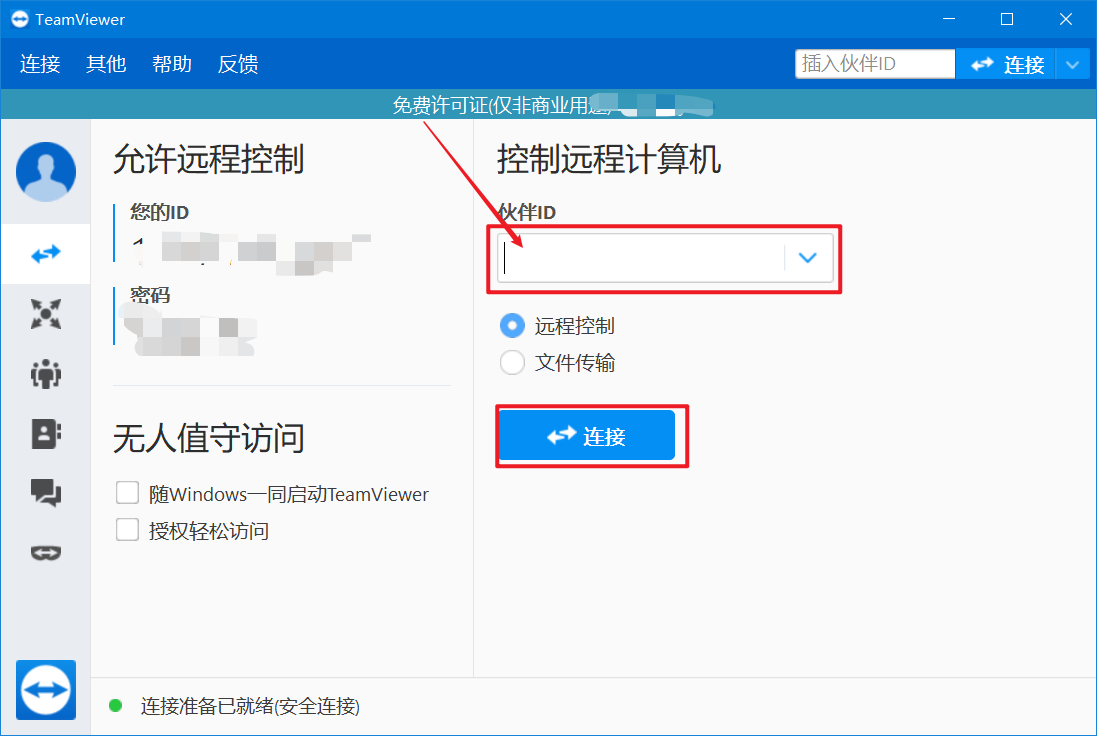Image resolution: width=1097 pixels, height=736 pixels.
Task: Click the user profile avatar icon
Action: click(x=45, y=171)
